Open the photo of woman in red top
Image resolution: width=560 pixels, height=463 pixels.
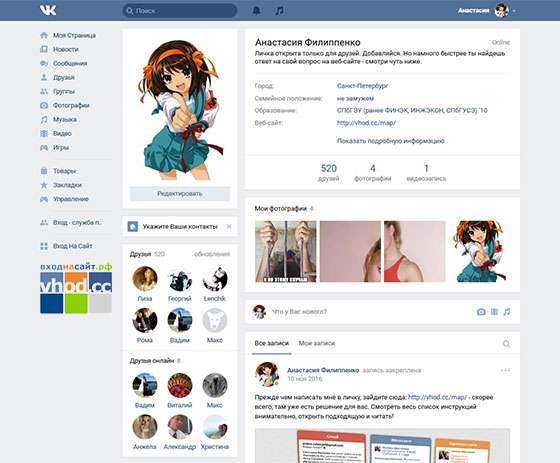pyautogui.click(x=415, y=252)
